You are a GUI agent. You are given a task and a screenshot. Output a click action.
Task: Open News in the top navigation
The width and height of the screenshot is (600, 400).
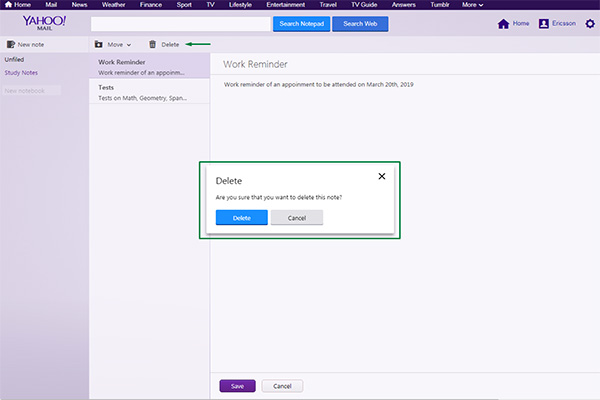click(x=79, y=5)
